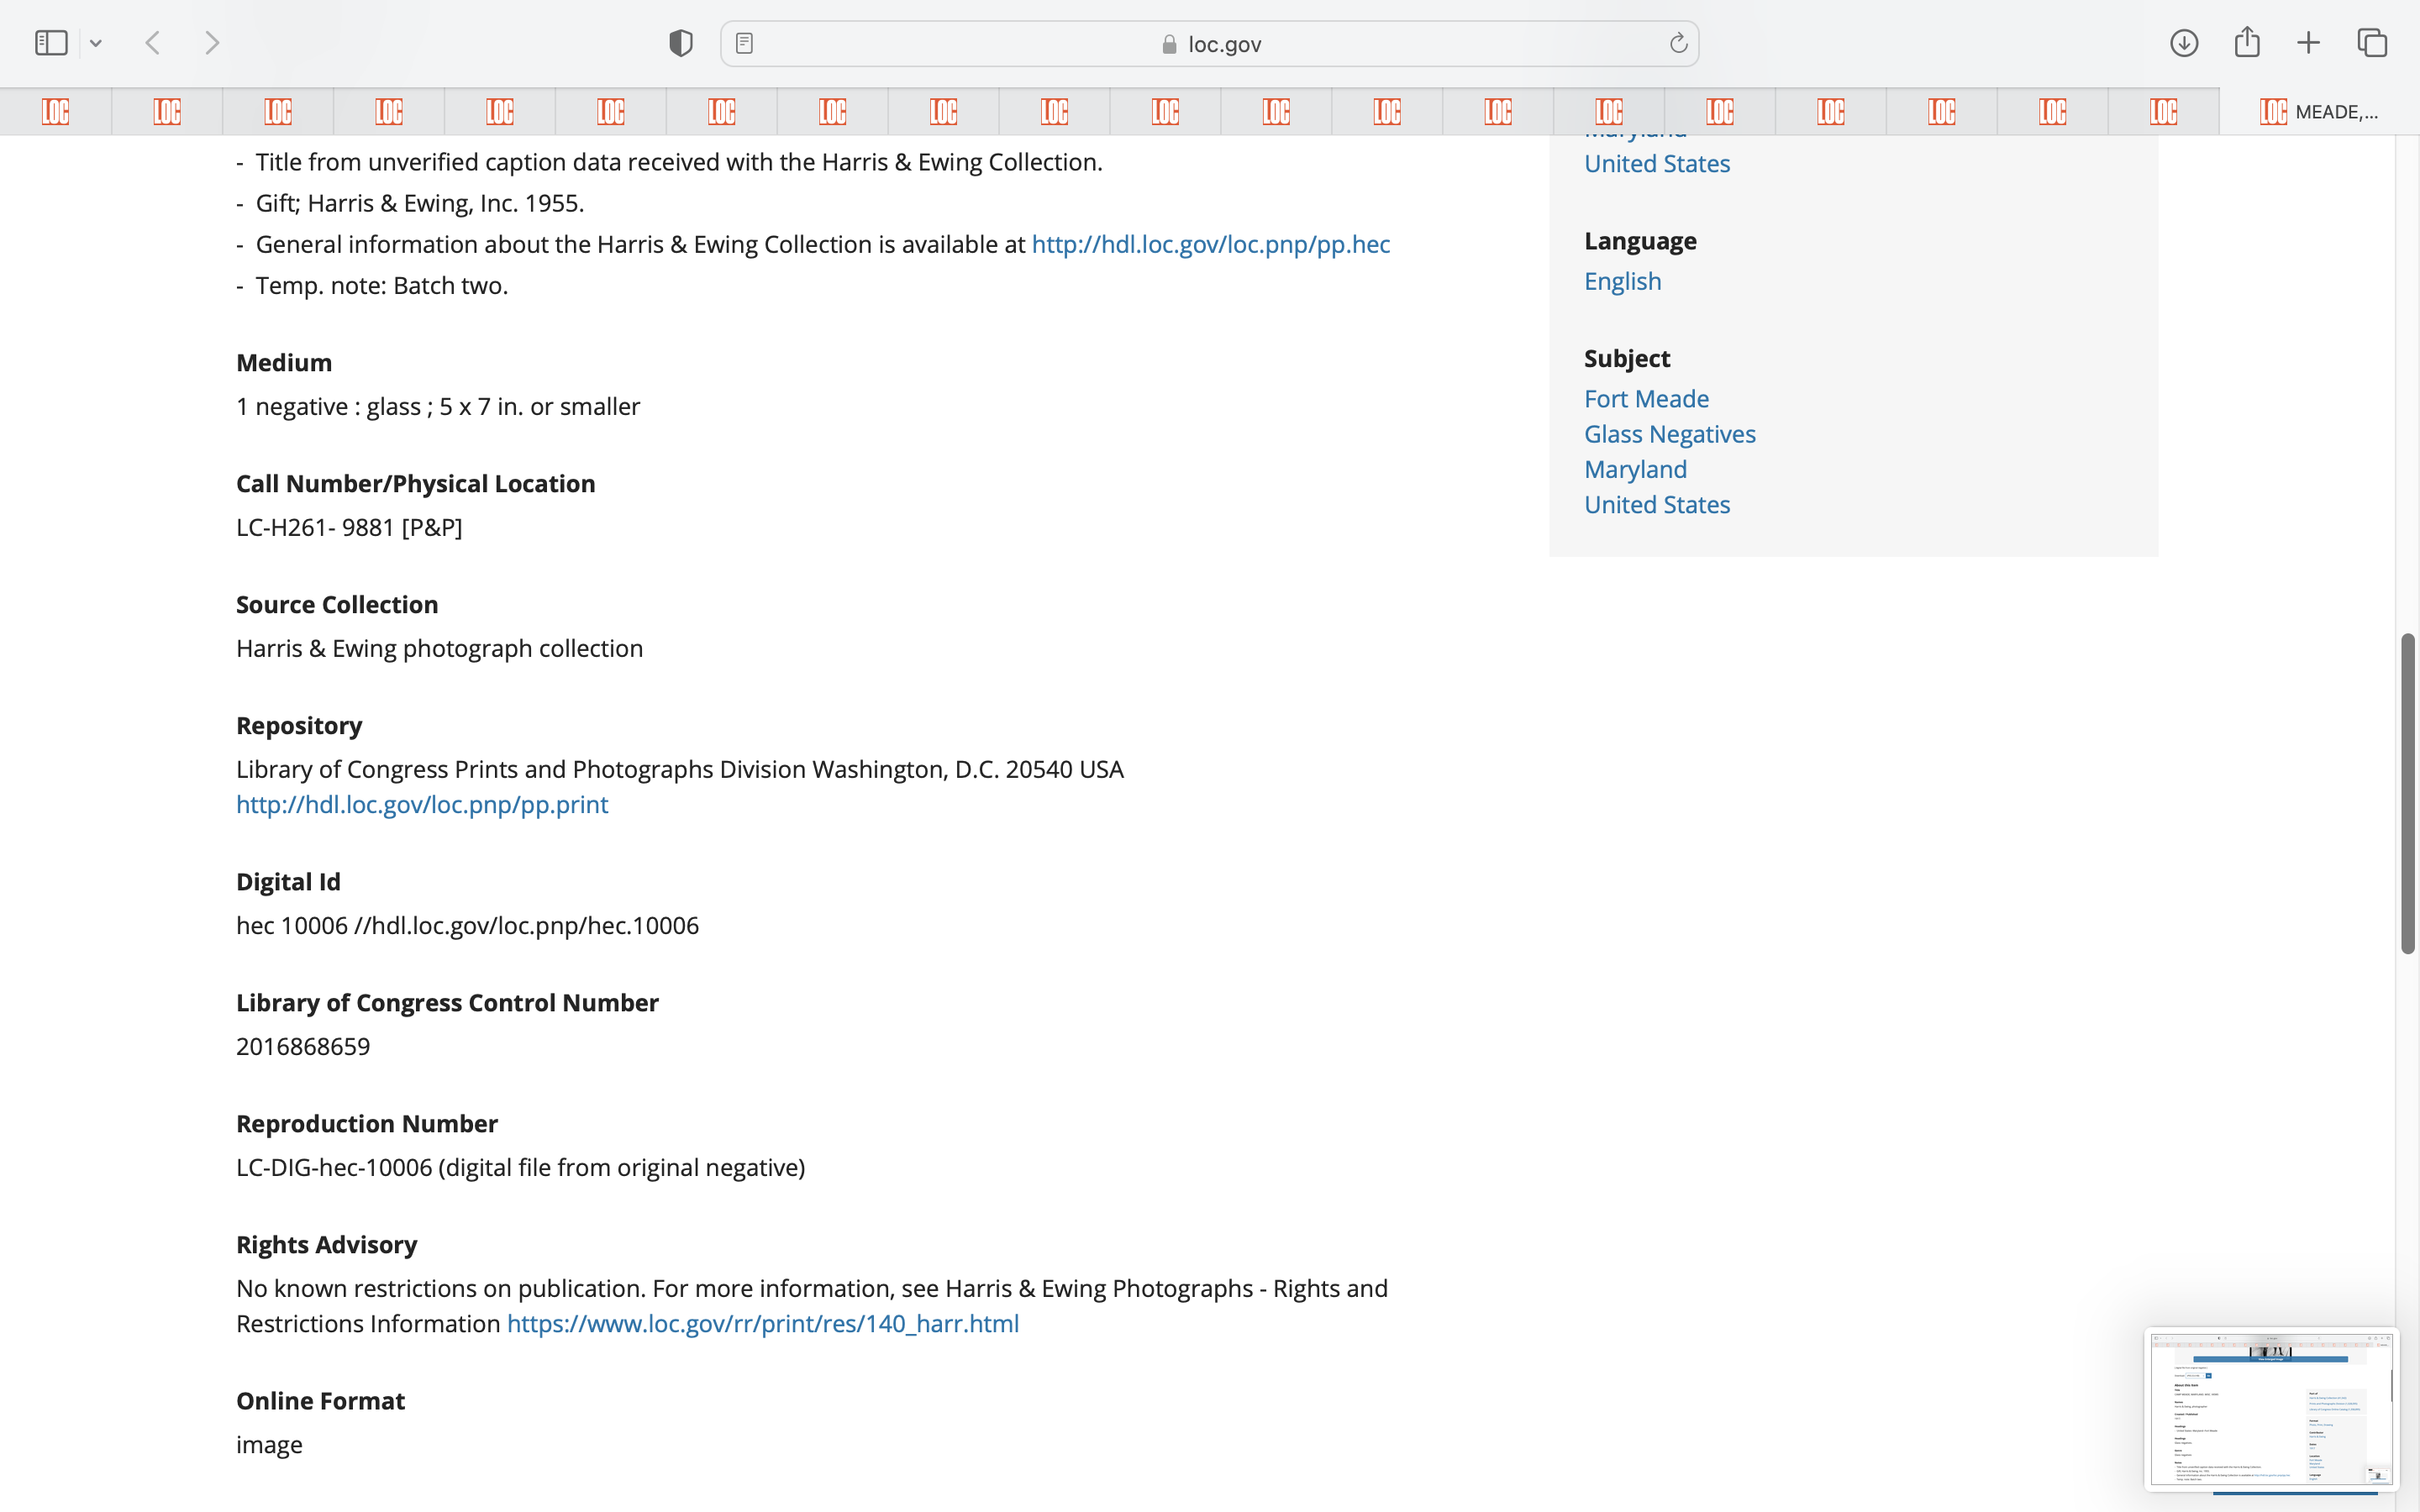Viewport: 2420px width, 1512px height.
Task: Switch to the MEADE tab
Action: click(x=2318, y=112)
